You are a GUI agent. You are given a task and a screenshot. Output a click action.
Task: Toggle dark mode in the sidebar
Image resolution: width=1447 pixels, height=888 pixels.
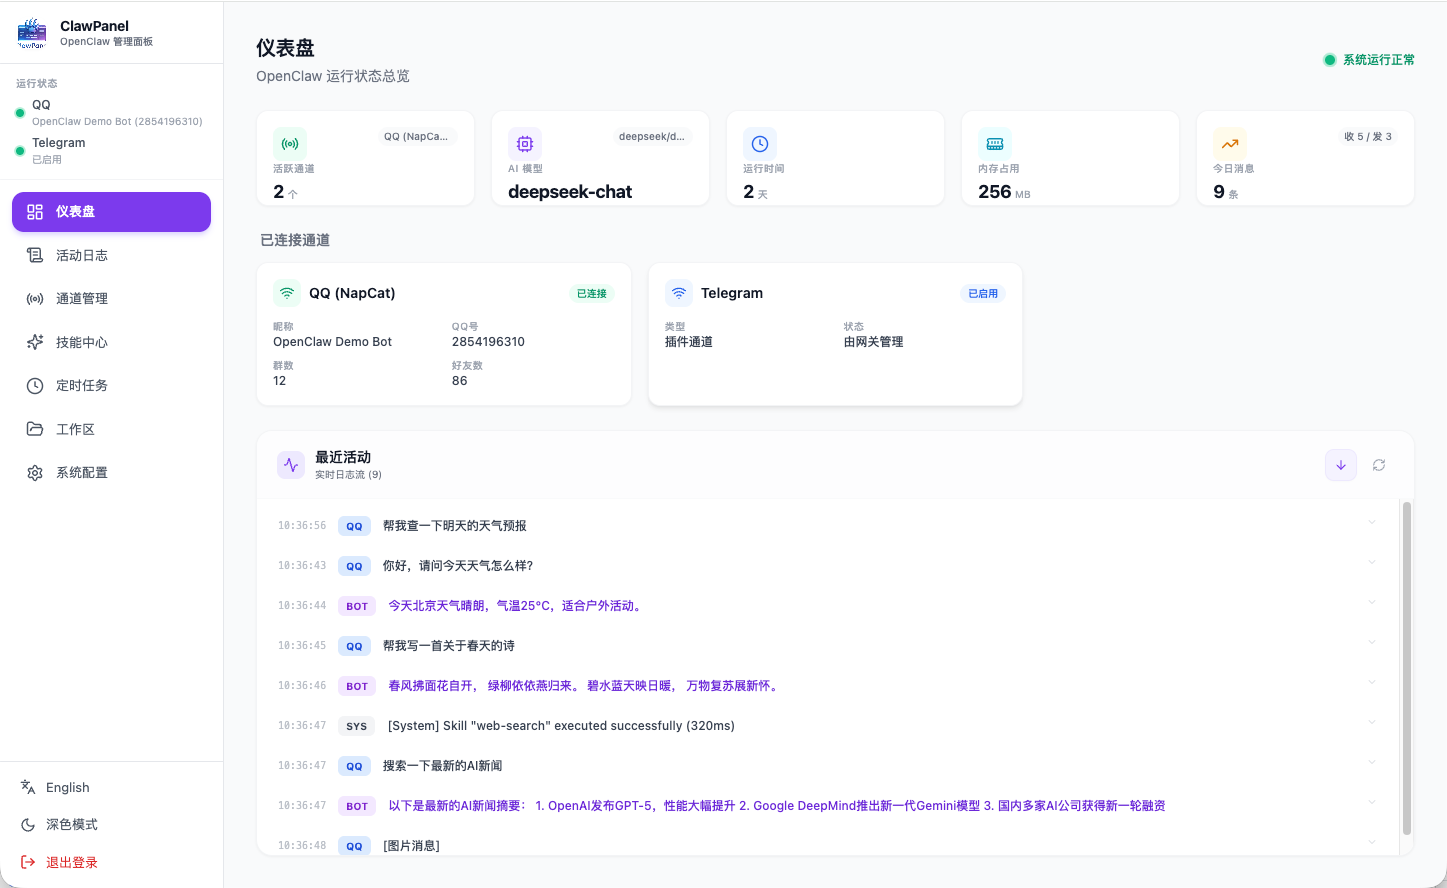(71, 825)
